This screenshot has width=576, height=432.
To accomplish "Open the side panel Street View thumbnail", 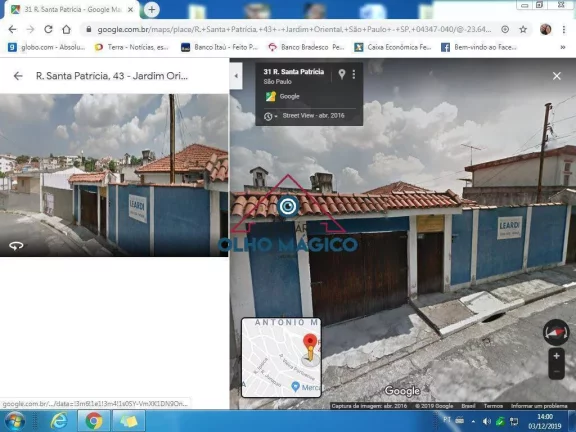I will (114, 175).
